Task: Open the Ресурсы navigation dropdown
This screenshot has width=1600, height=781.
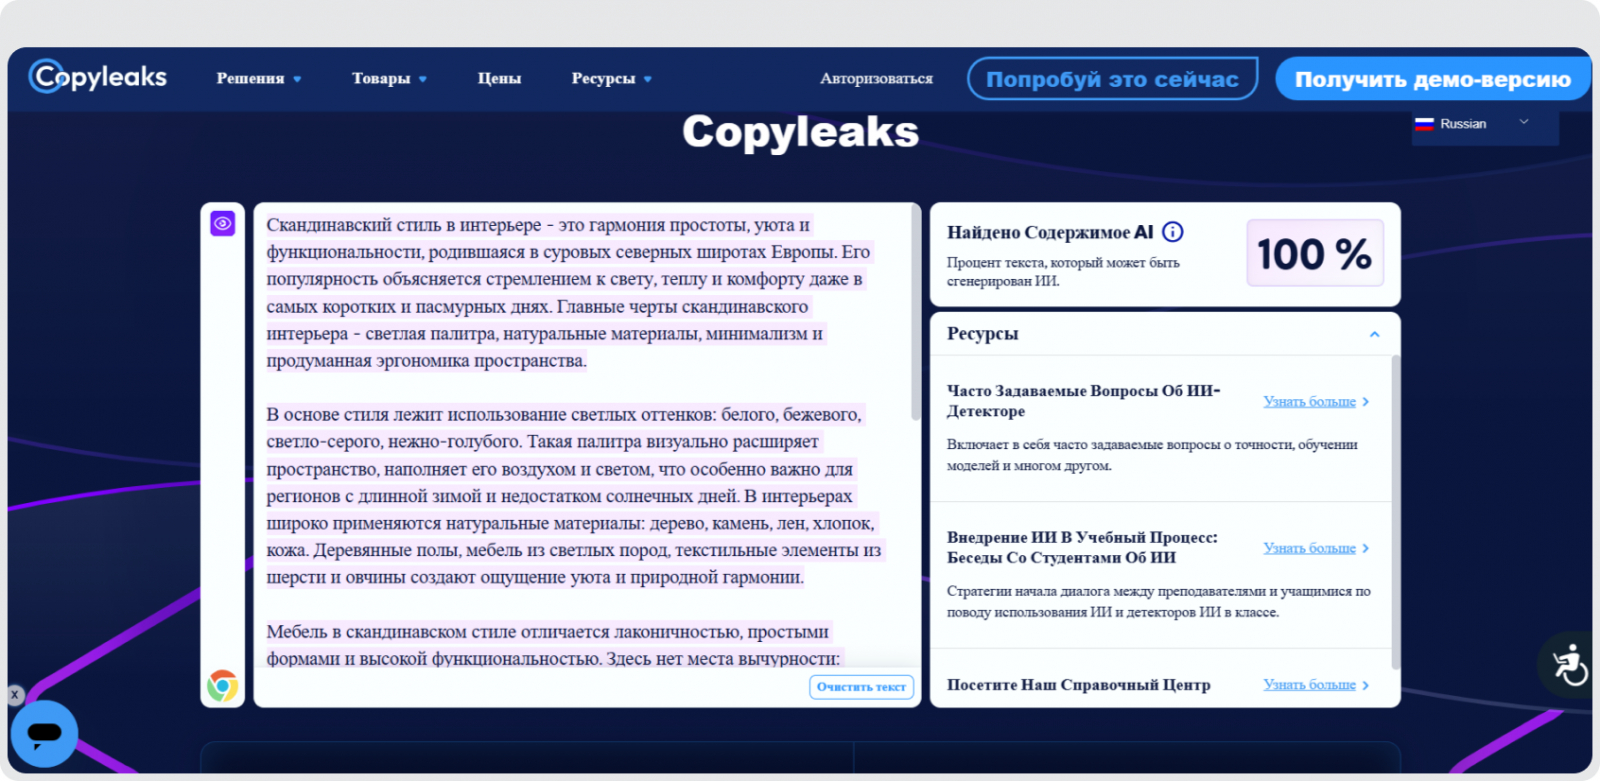Action: [611, 78]
